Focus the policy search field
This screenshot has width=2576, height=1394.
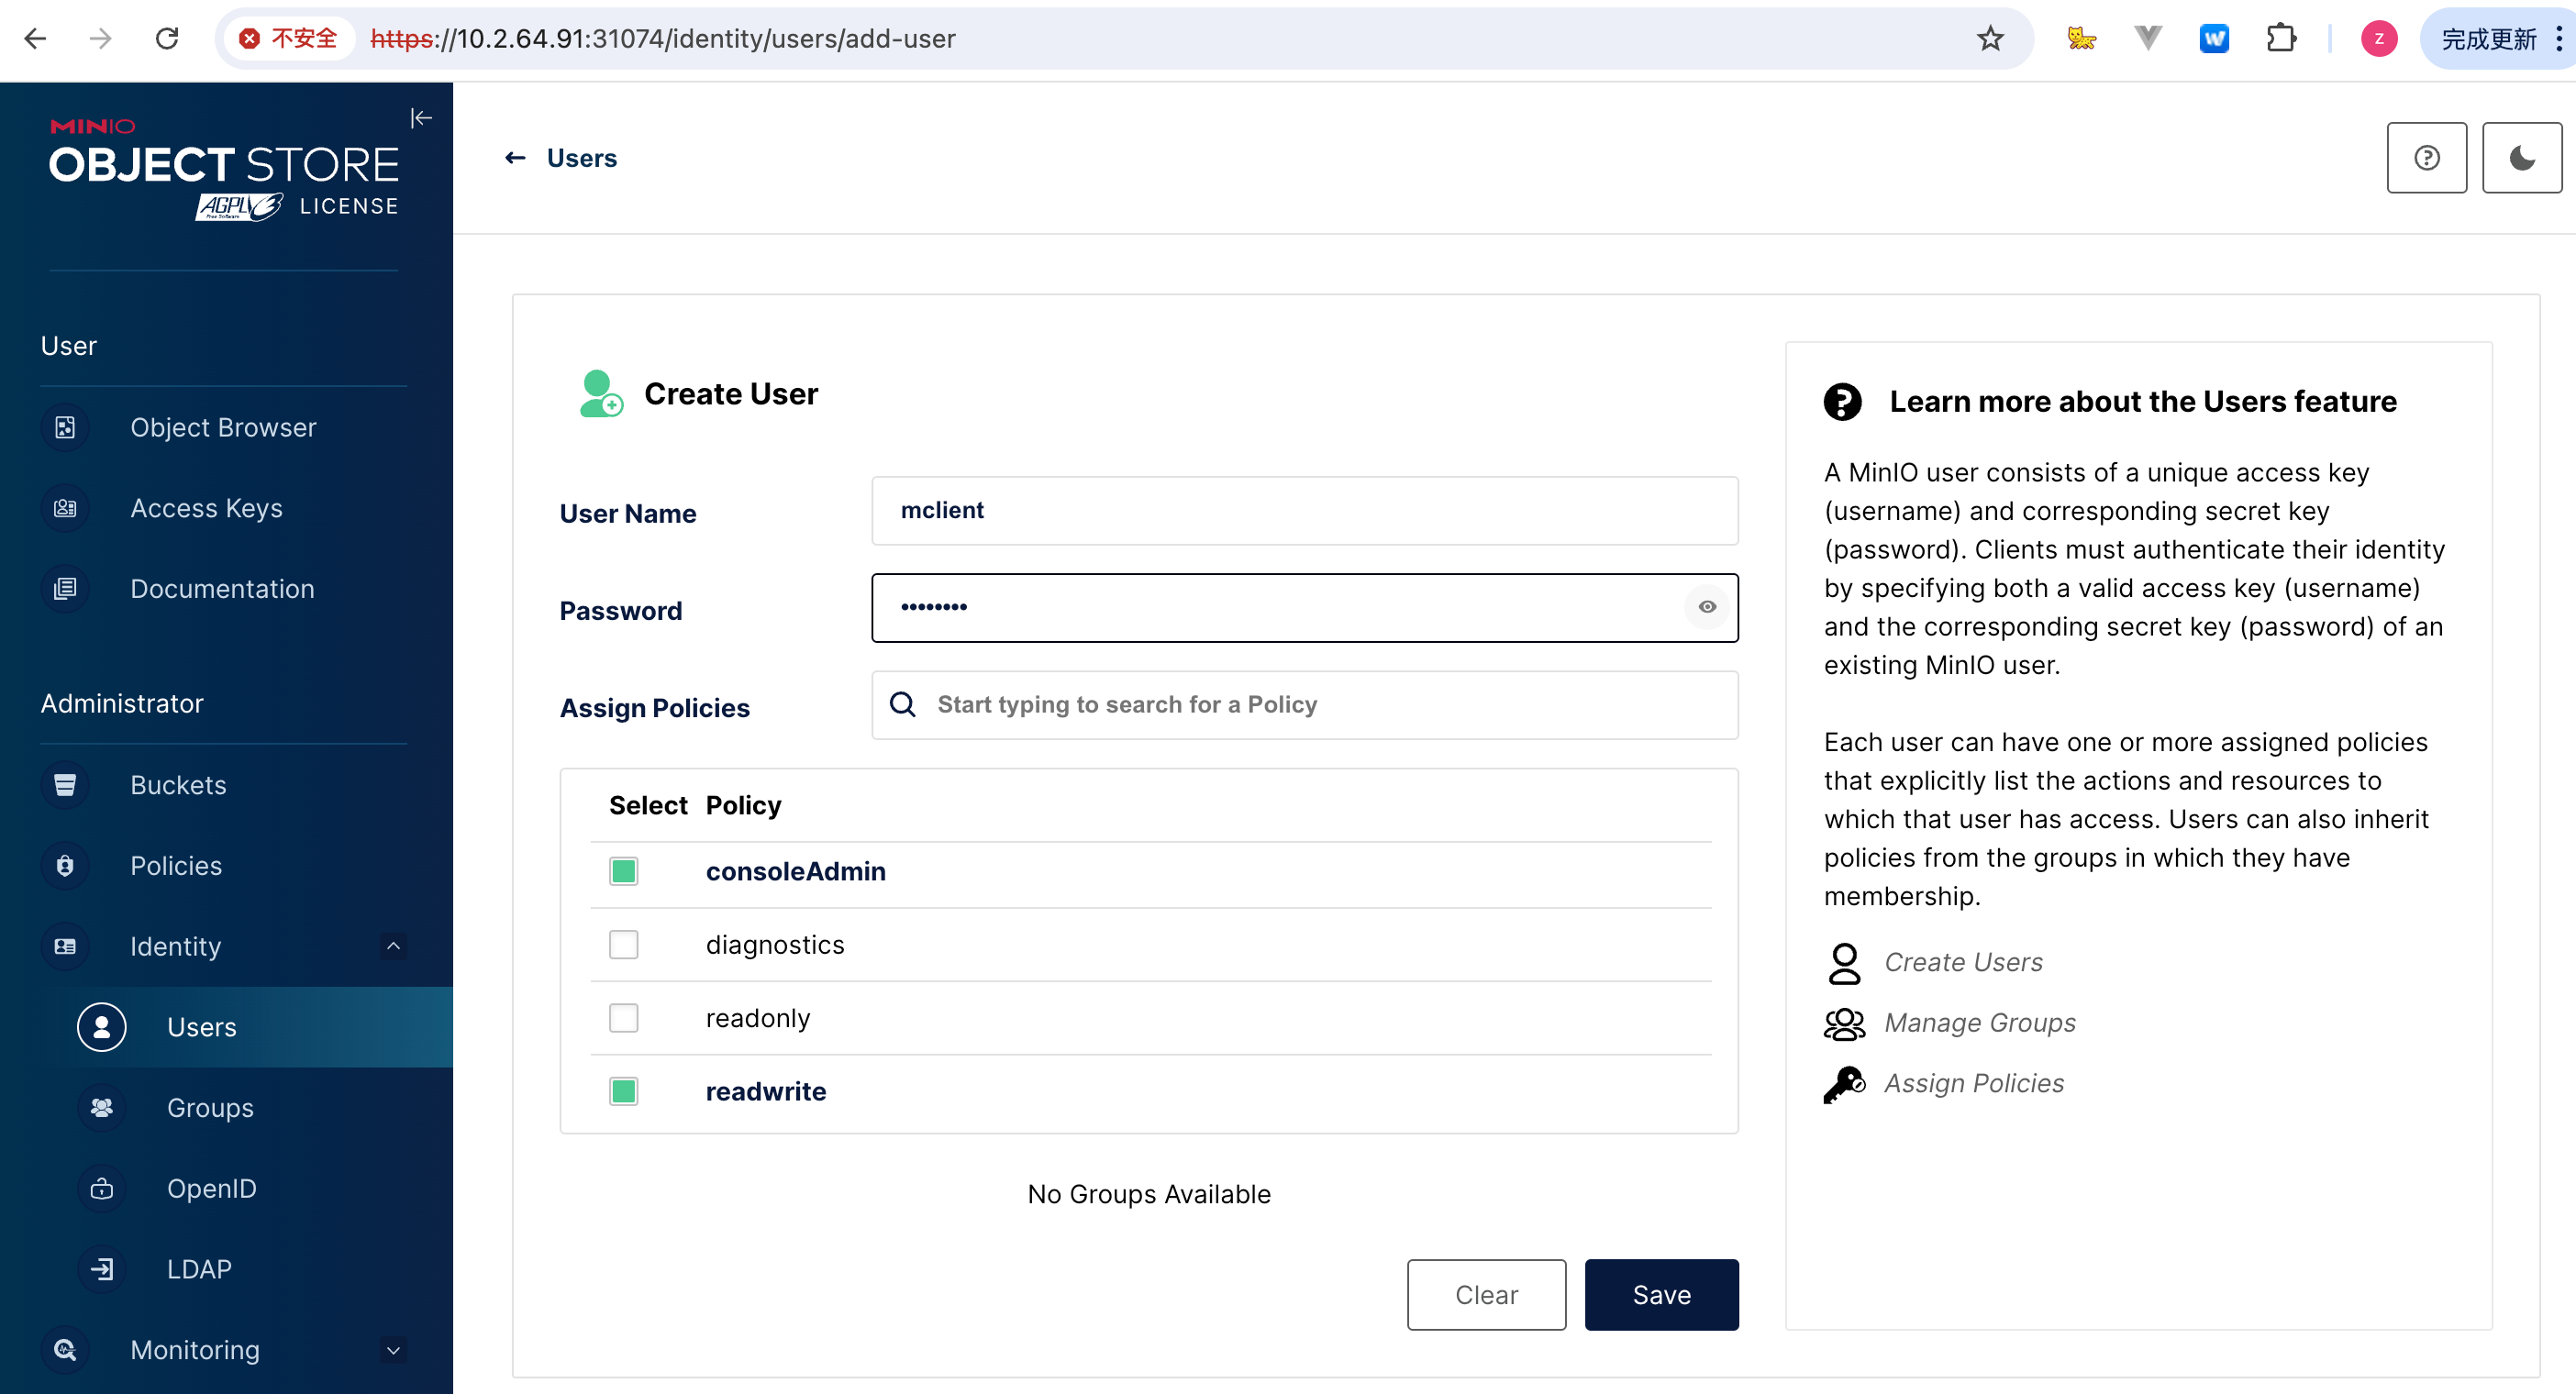point(1320,705)
